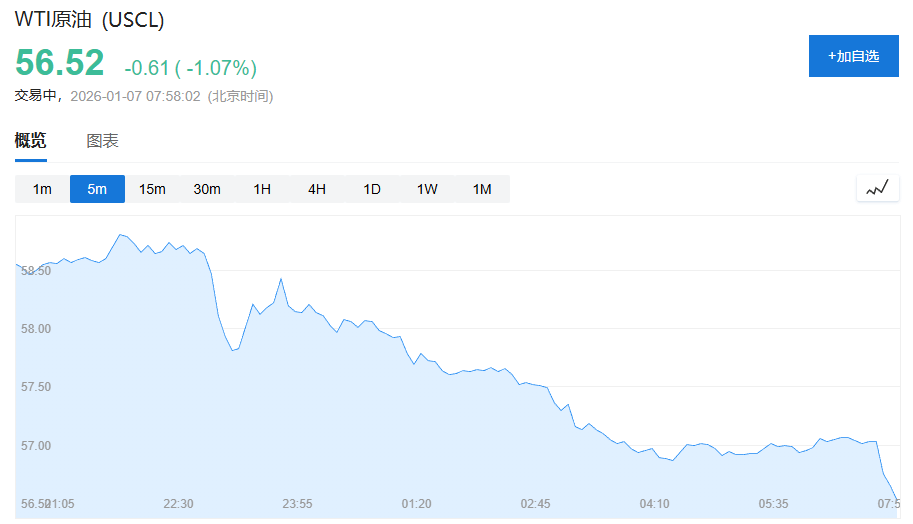Screen dimensions: 913x524
Task: Toggle the line chart type icon
Action: [x=877, y=188]
